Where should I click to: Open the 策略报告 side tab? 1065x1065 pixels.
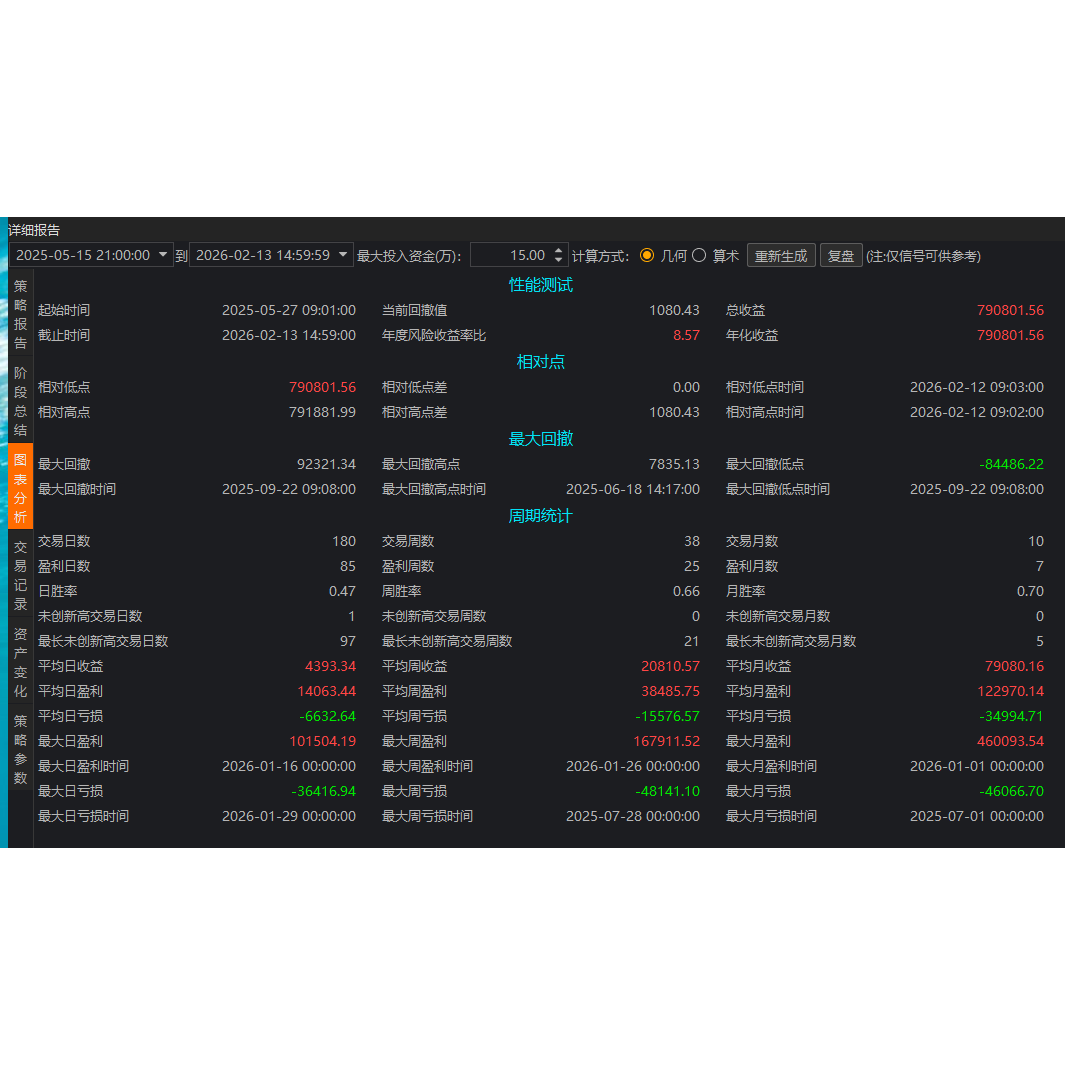point(20,314)
